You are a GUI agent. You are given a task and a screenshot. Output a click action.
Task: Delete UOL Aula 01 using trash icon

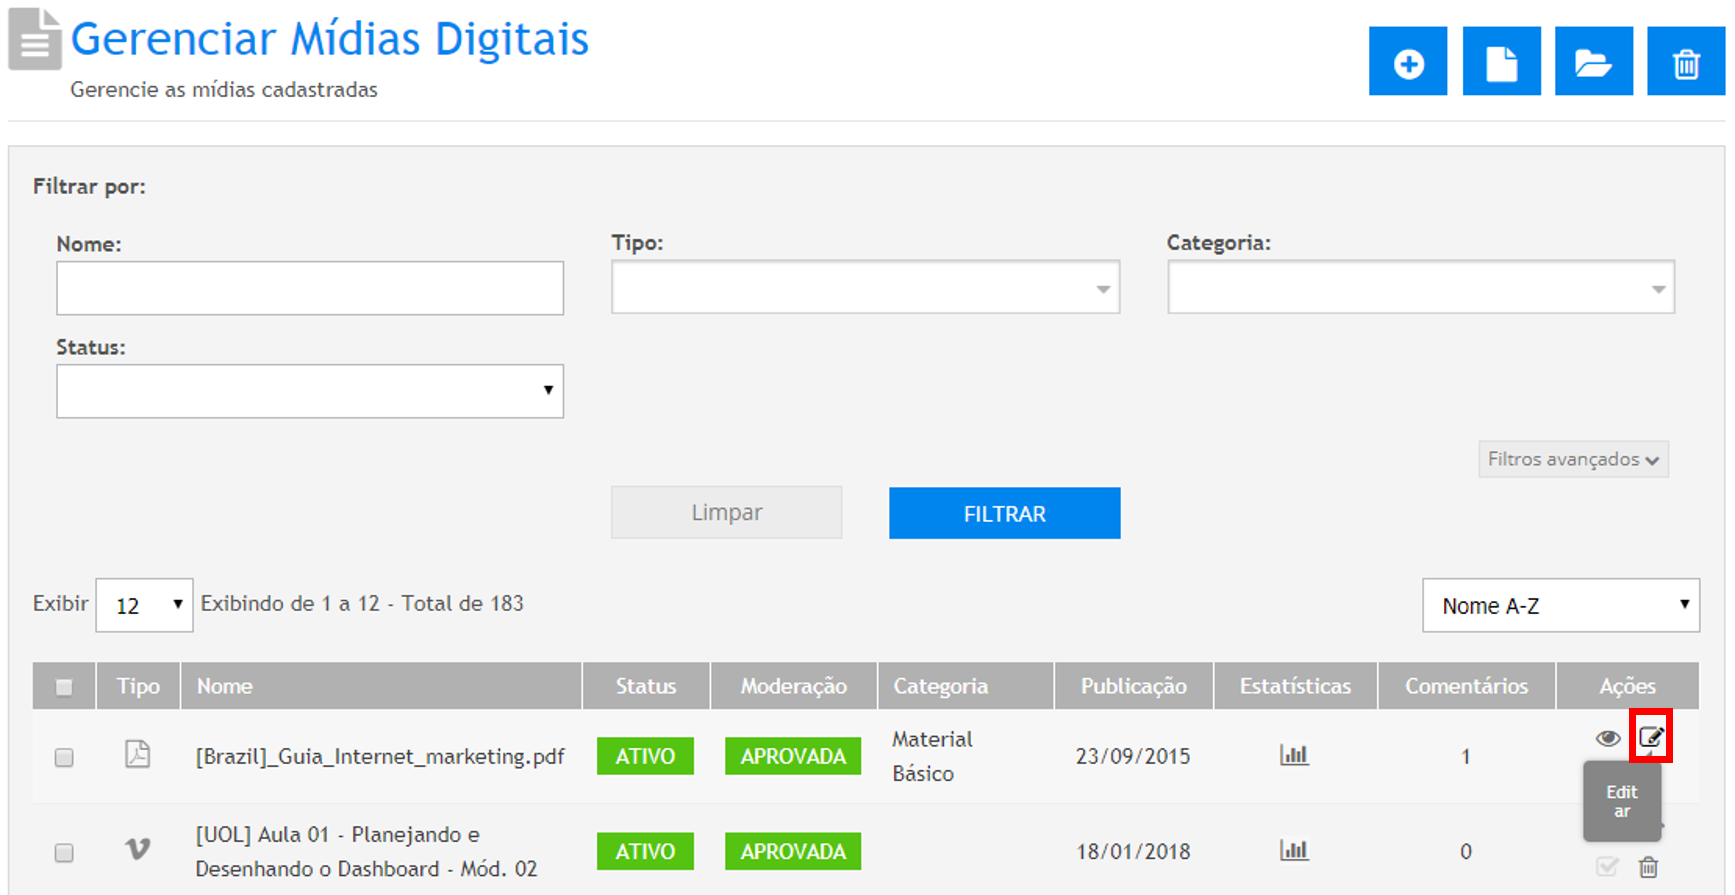[1648, 867]
